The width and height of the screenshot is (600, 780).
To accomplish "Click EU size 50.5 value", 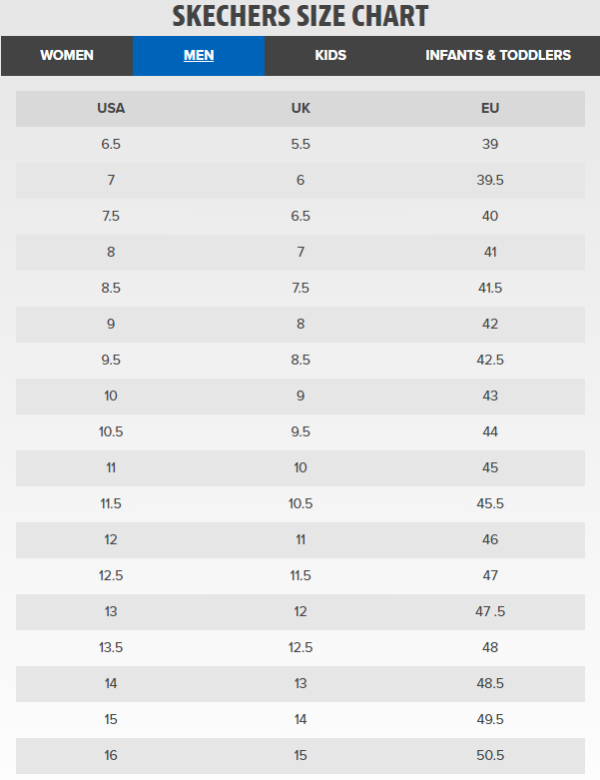I will click(x=490, y=756).
